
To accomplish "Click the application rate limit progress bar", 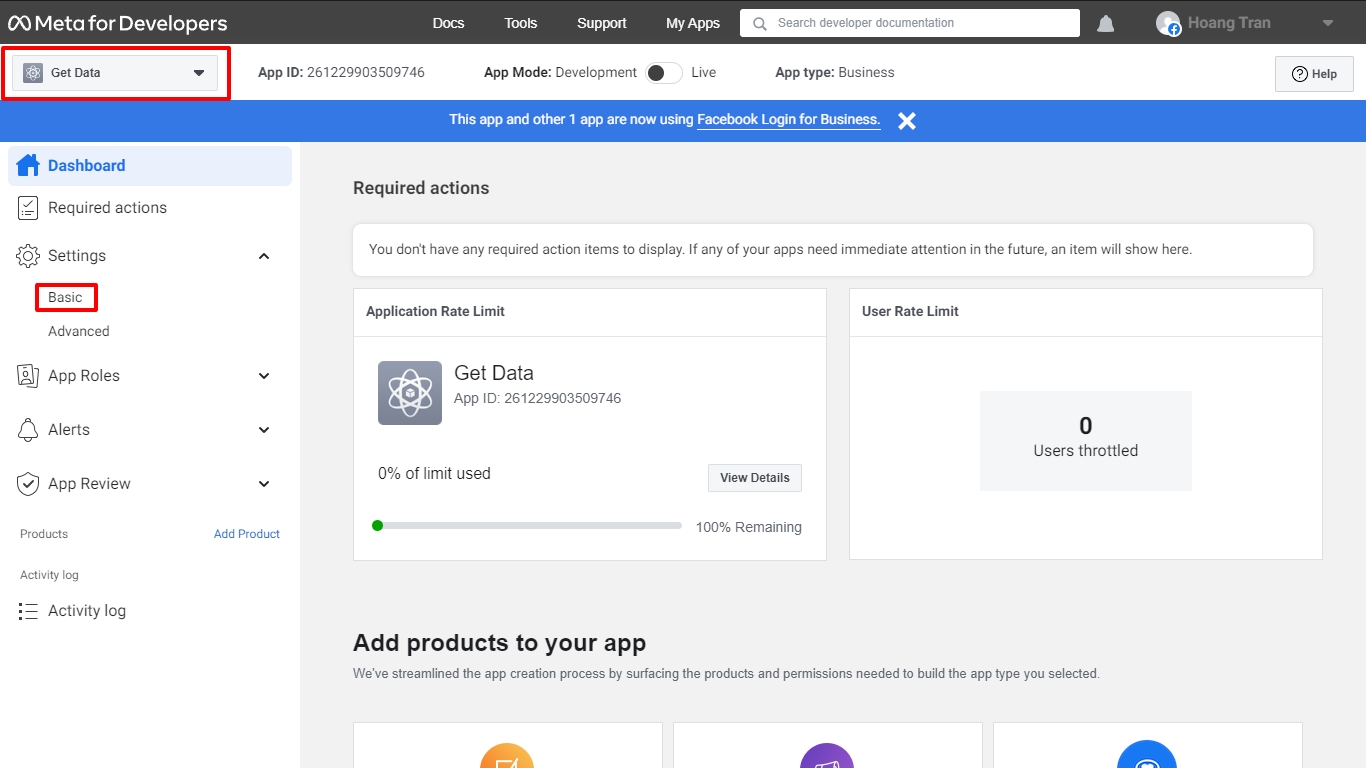I will click(527, 526).
